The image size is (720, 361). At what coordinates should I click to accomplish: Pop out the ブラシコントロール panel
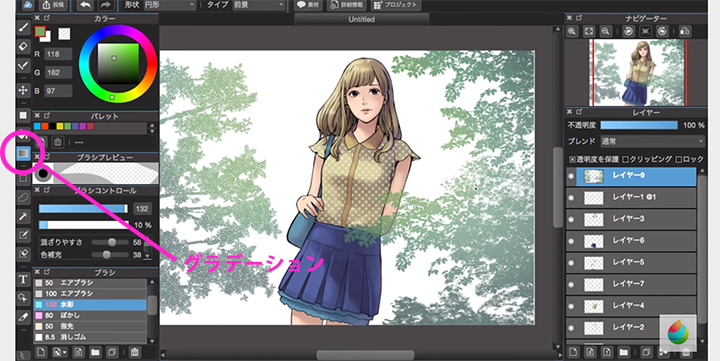pyautogui.click(x=46, y=190)
